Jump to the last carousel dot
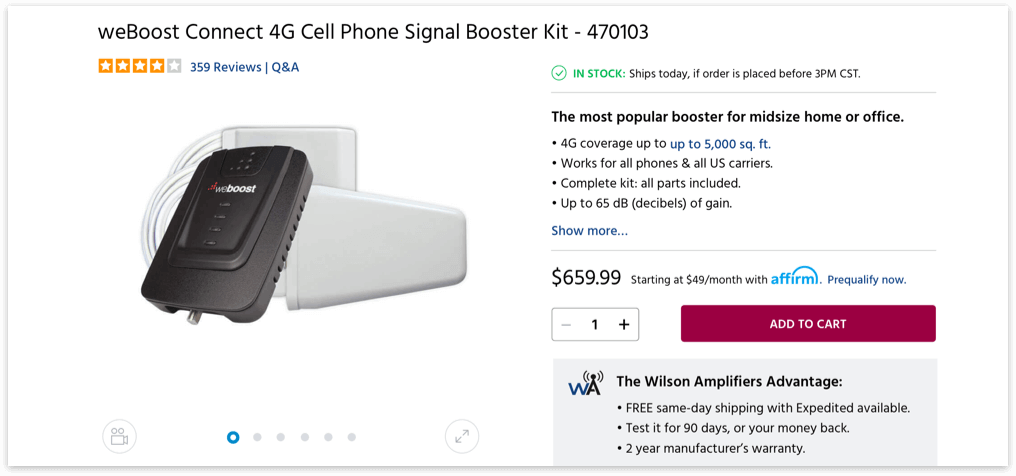Image resolution: width=1016 pixels, height=476 pixels. (352, 437)
